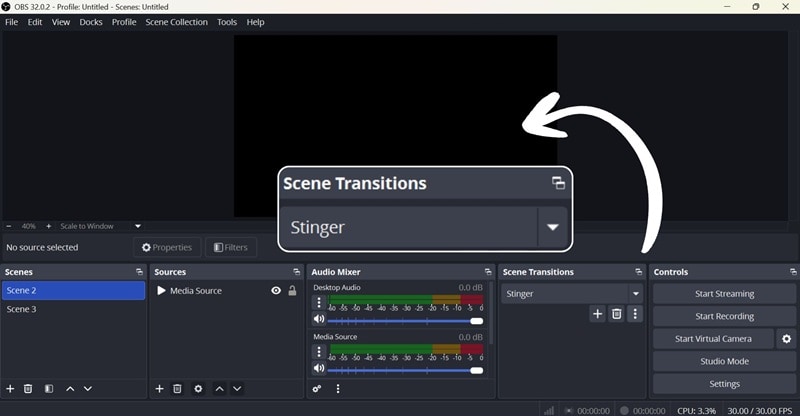Add a new source with the Sources plus icon
800x416 pixels.
click(x=159, y=389)
